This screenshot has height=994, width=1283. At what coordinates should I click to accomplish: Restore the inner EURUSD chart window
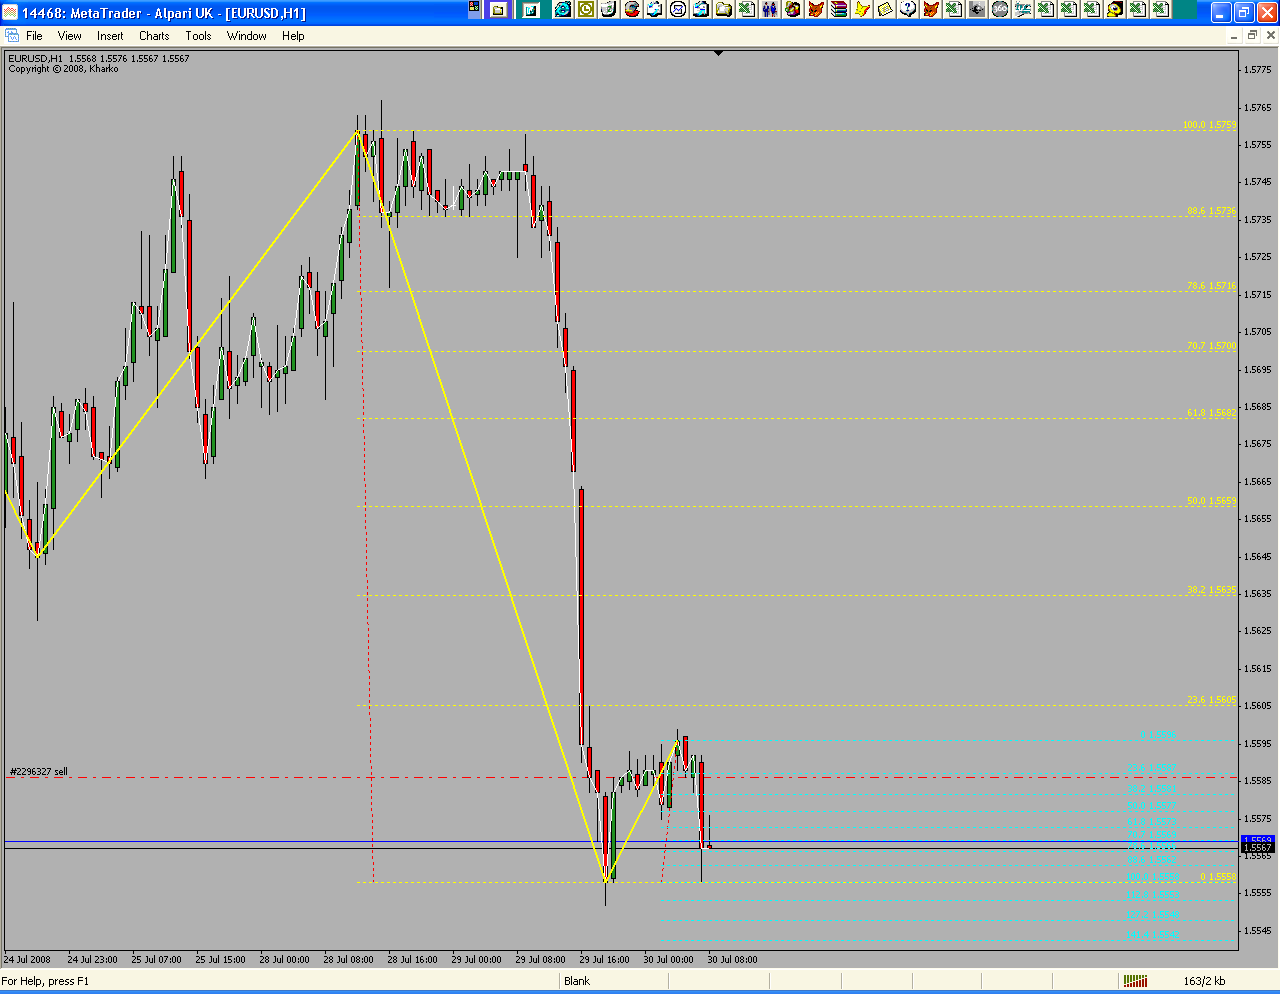[1252, 36]
